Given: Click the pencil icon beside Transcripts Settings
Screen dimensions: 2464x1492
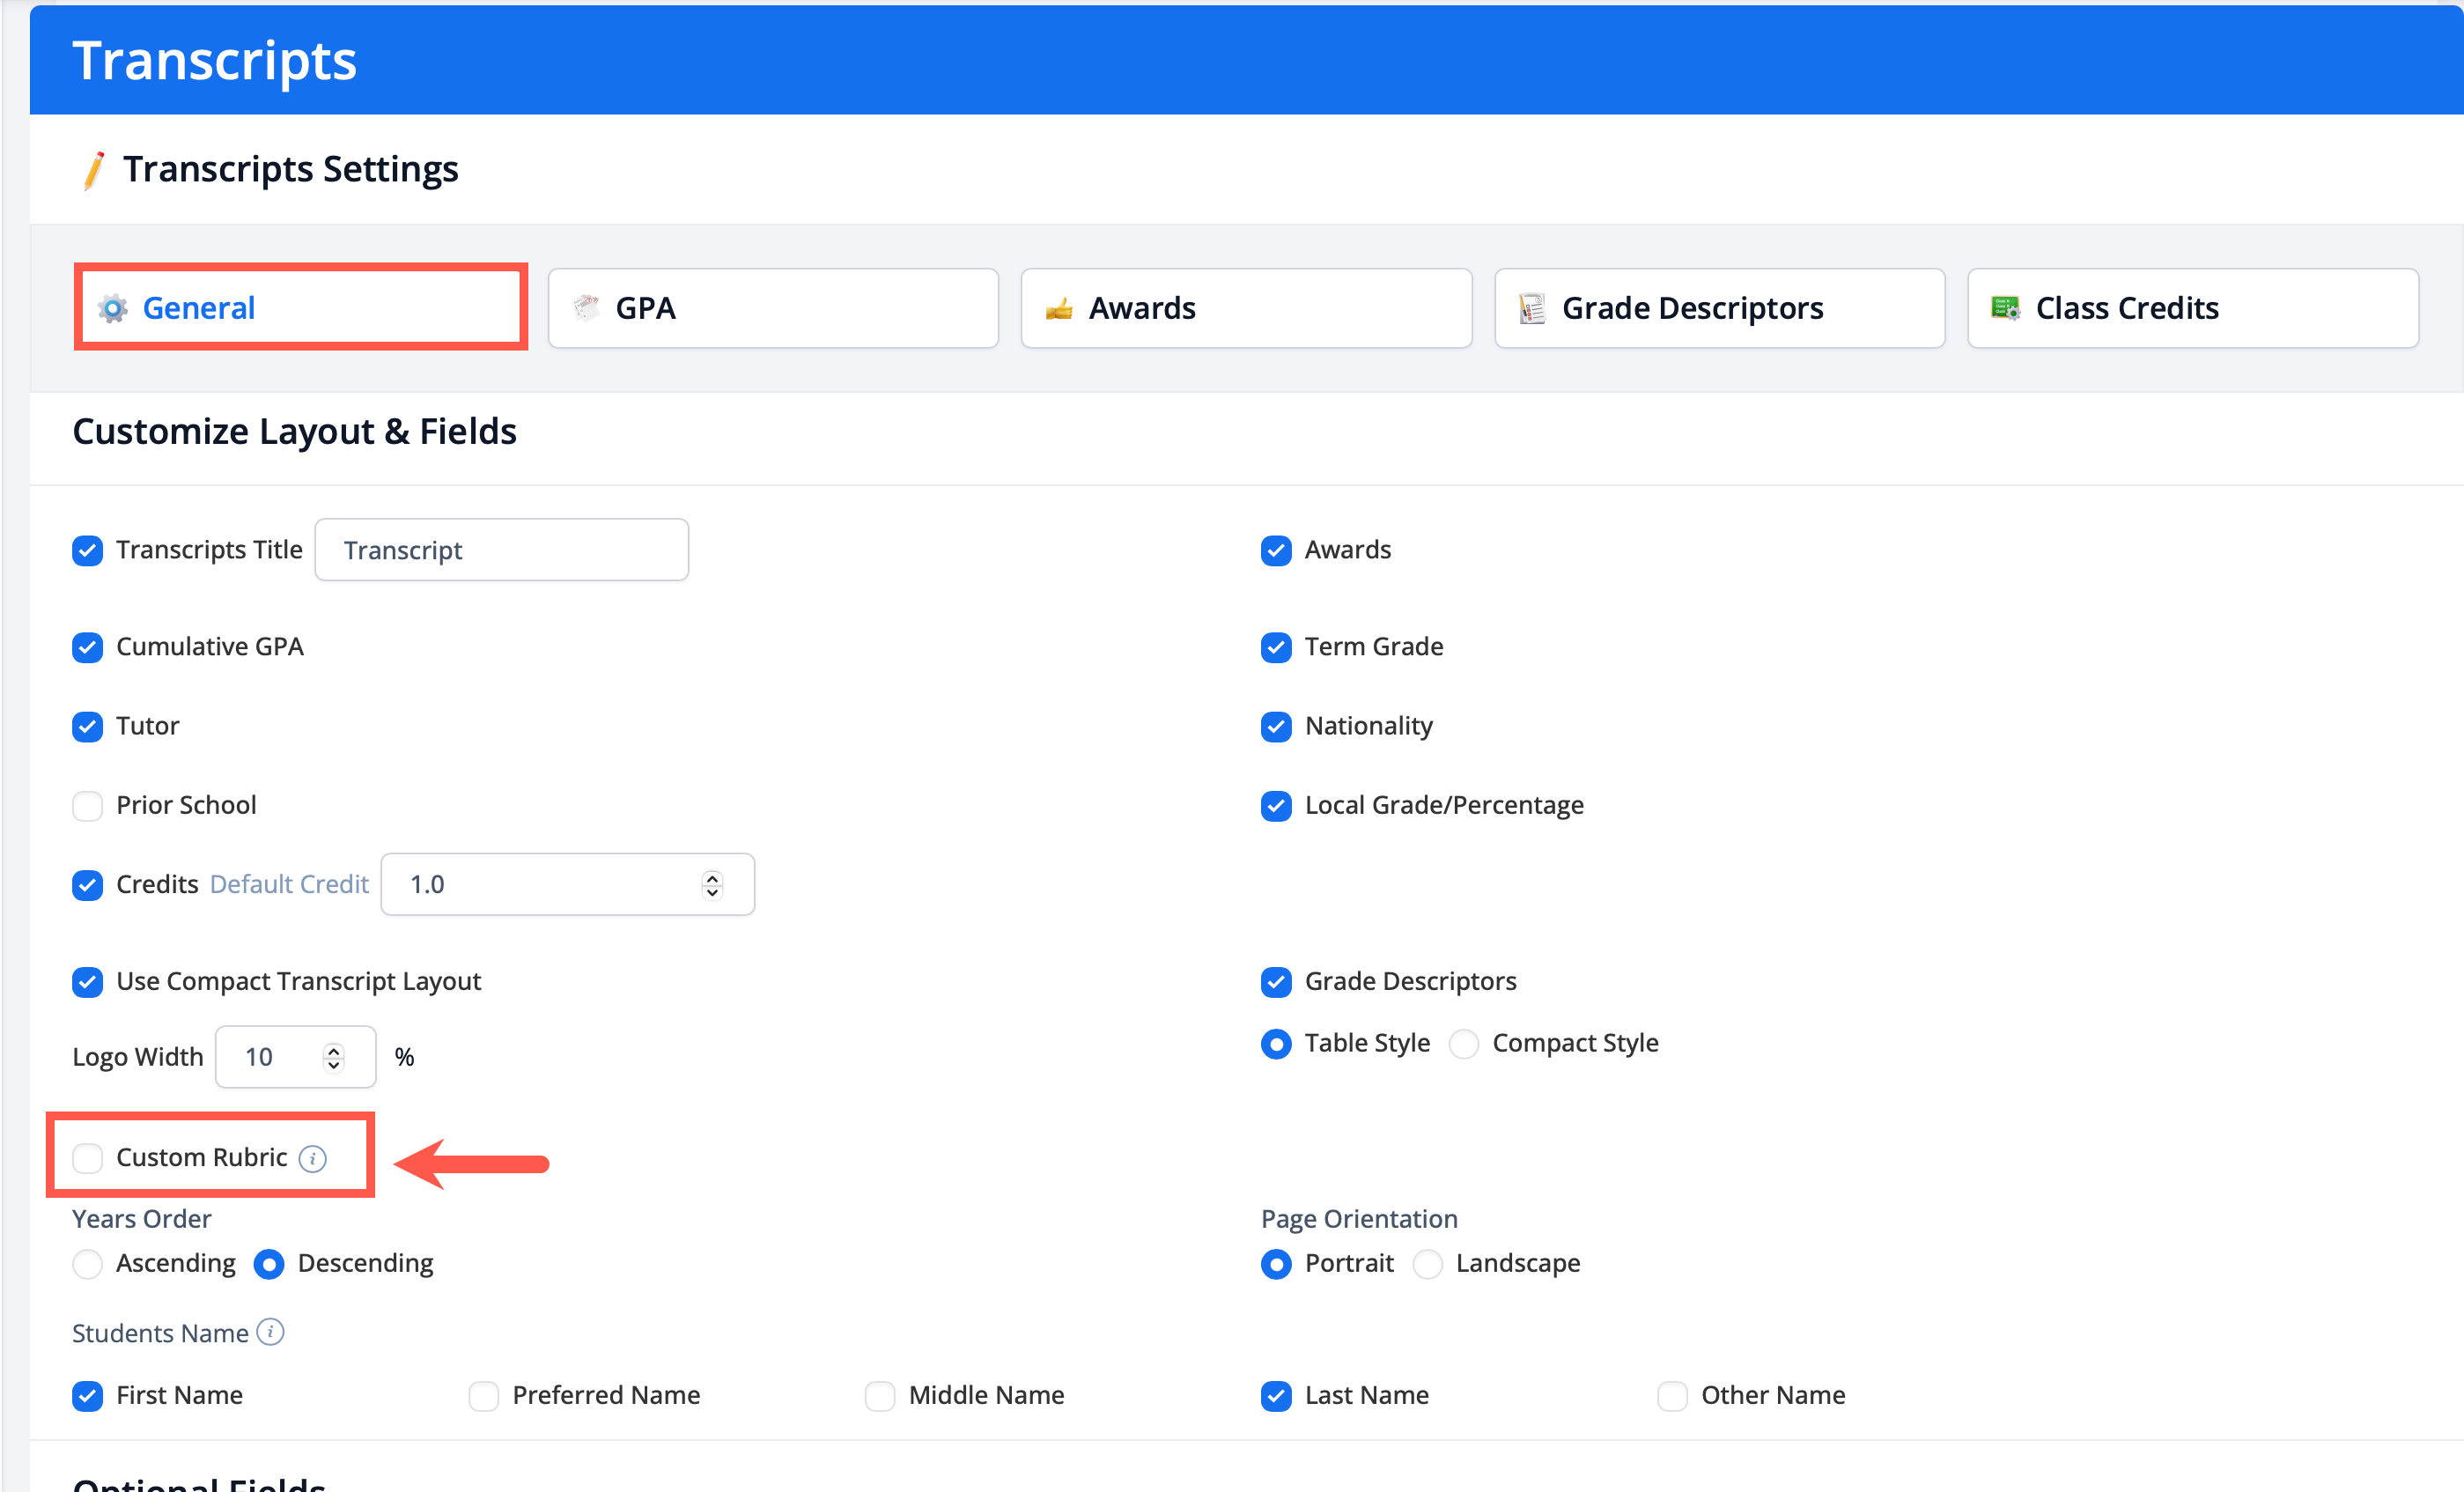Looking at the screenshot, I should coord(93,170).
